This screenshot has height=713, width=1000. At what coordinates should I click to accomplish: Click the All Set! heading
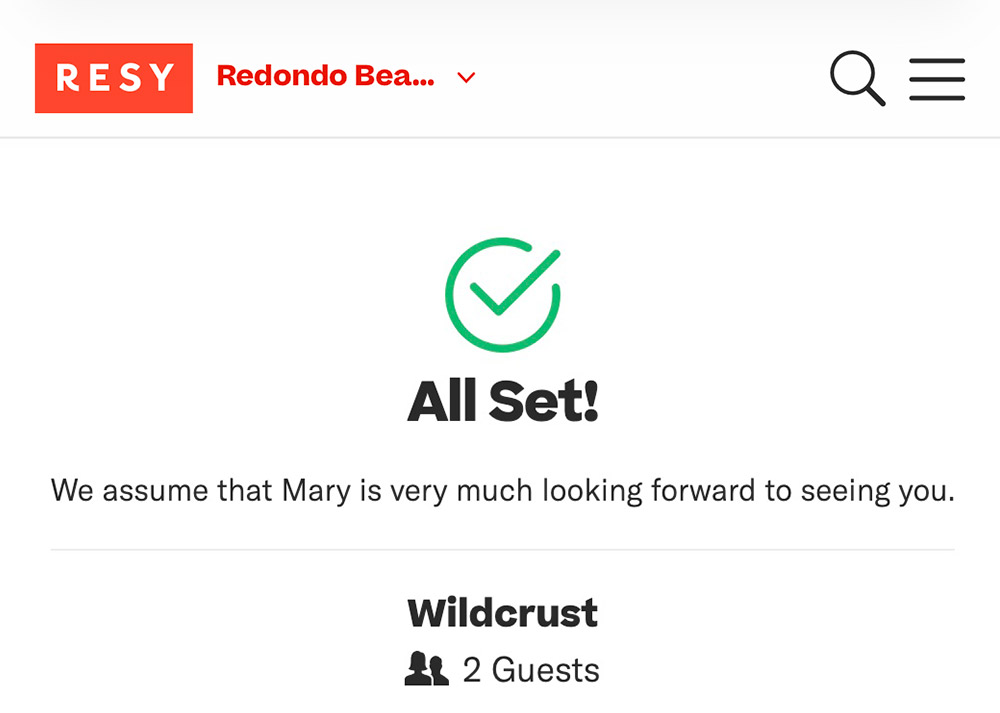click(x=503, y=402)
